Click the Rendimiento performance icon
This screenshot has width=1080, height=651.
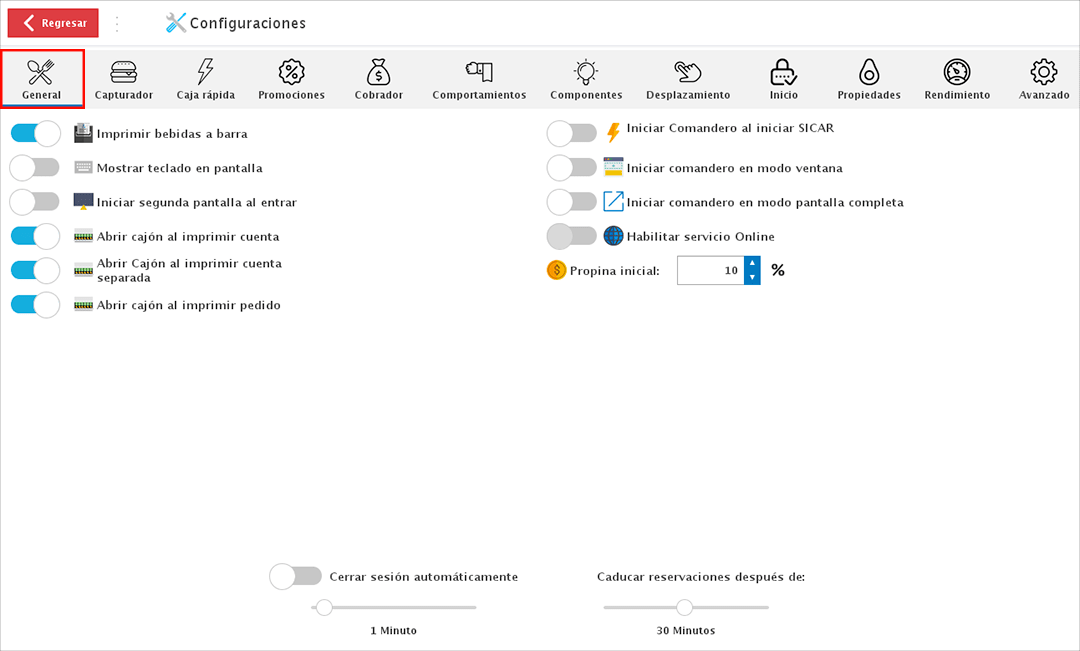[x=956, y=78]
